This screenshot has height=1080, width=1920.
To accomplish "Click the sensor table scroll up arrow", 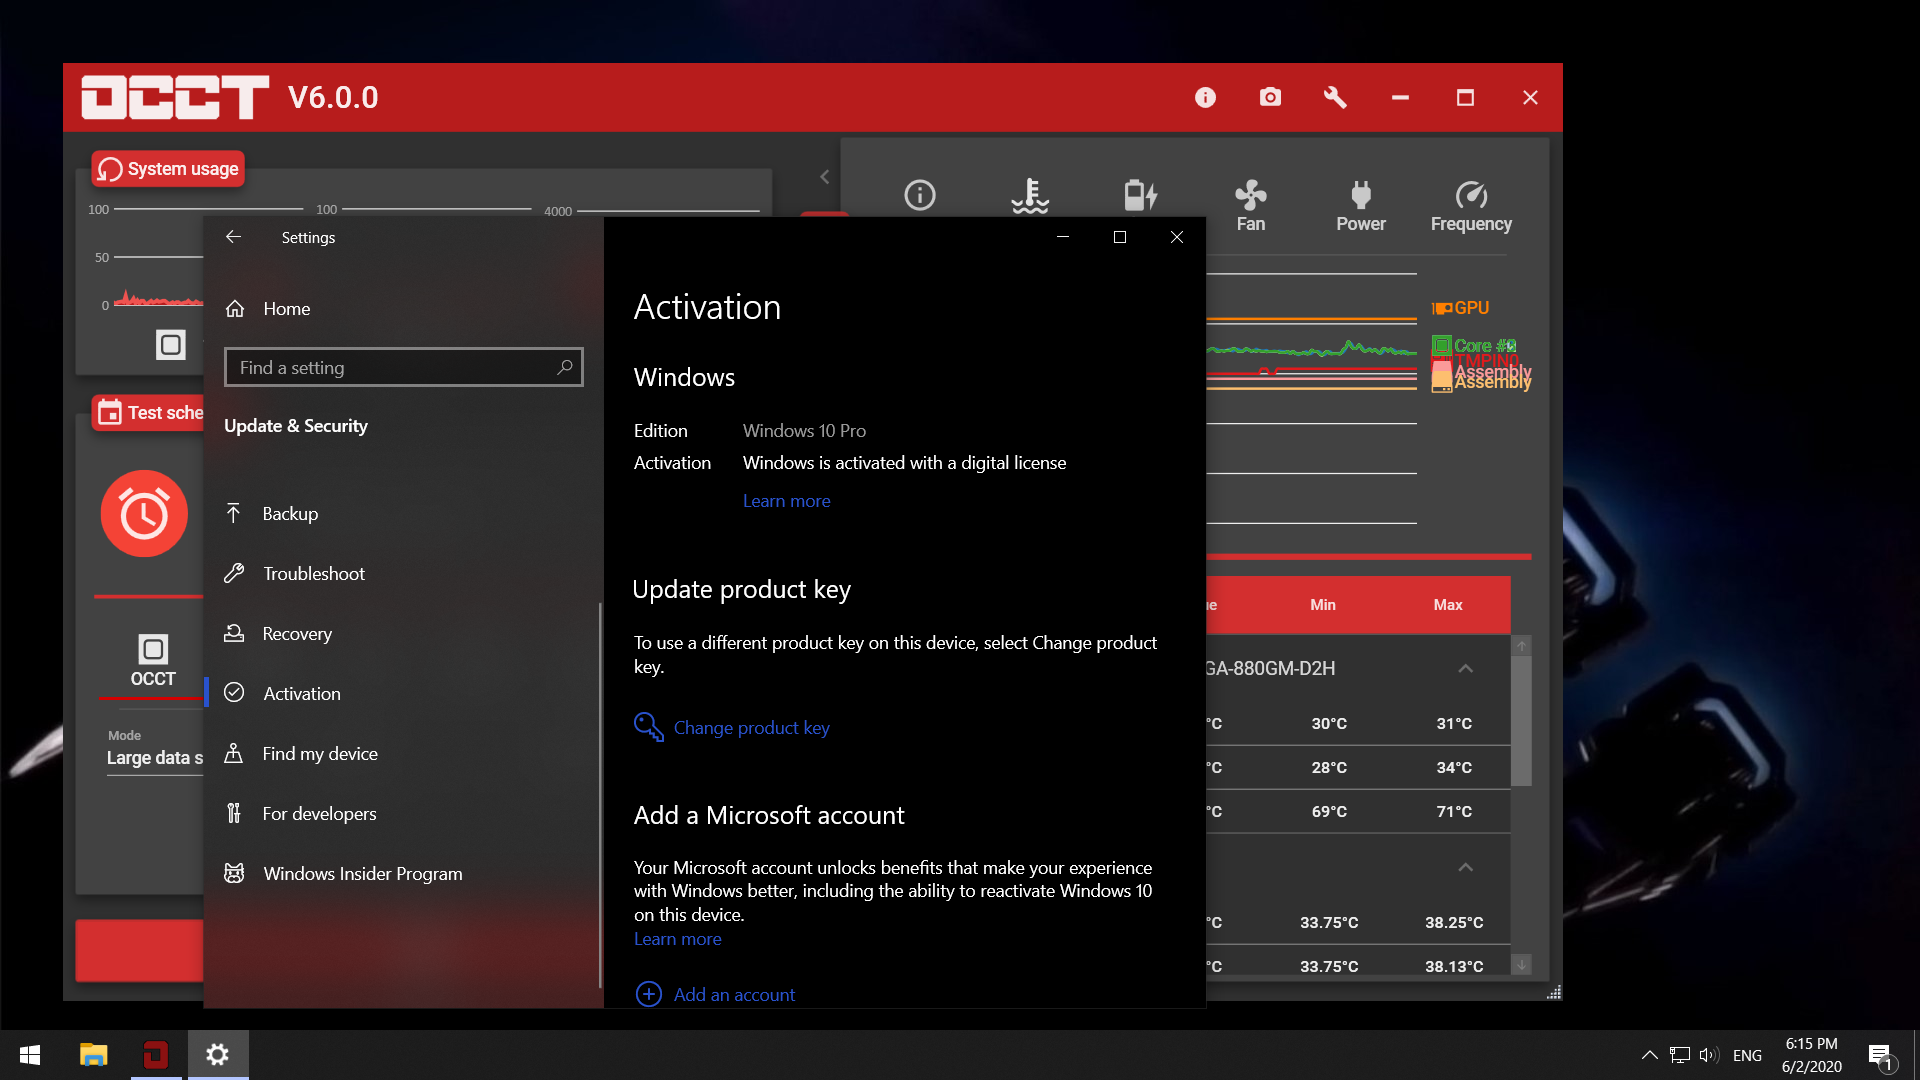I will pyautogui.click(x=1521, y=646).
